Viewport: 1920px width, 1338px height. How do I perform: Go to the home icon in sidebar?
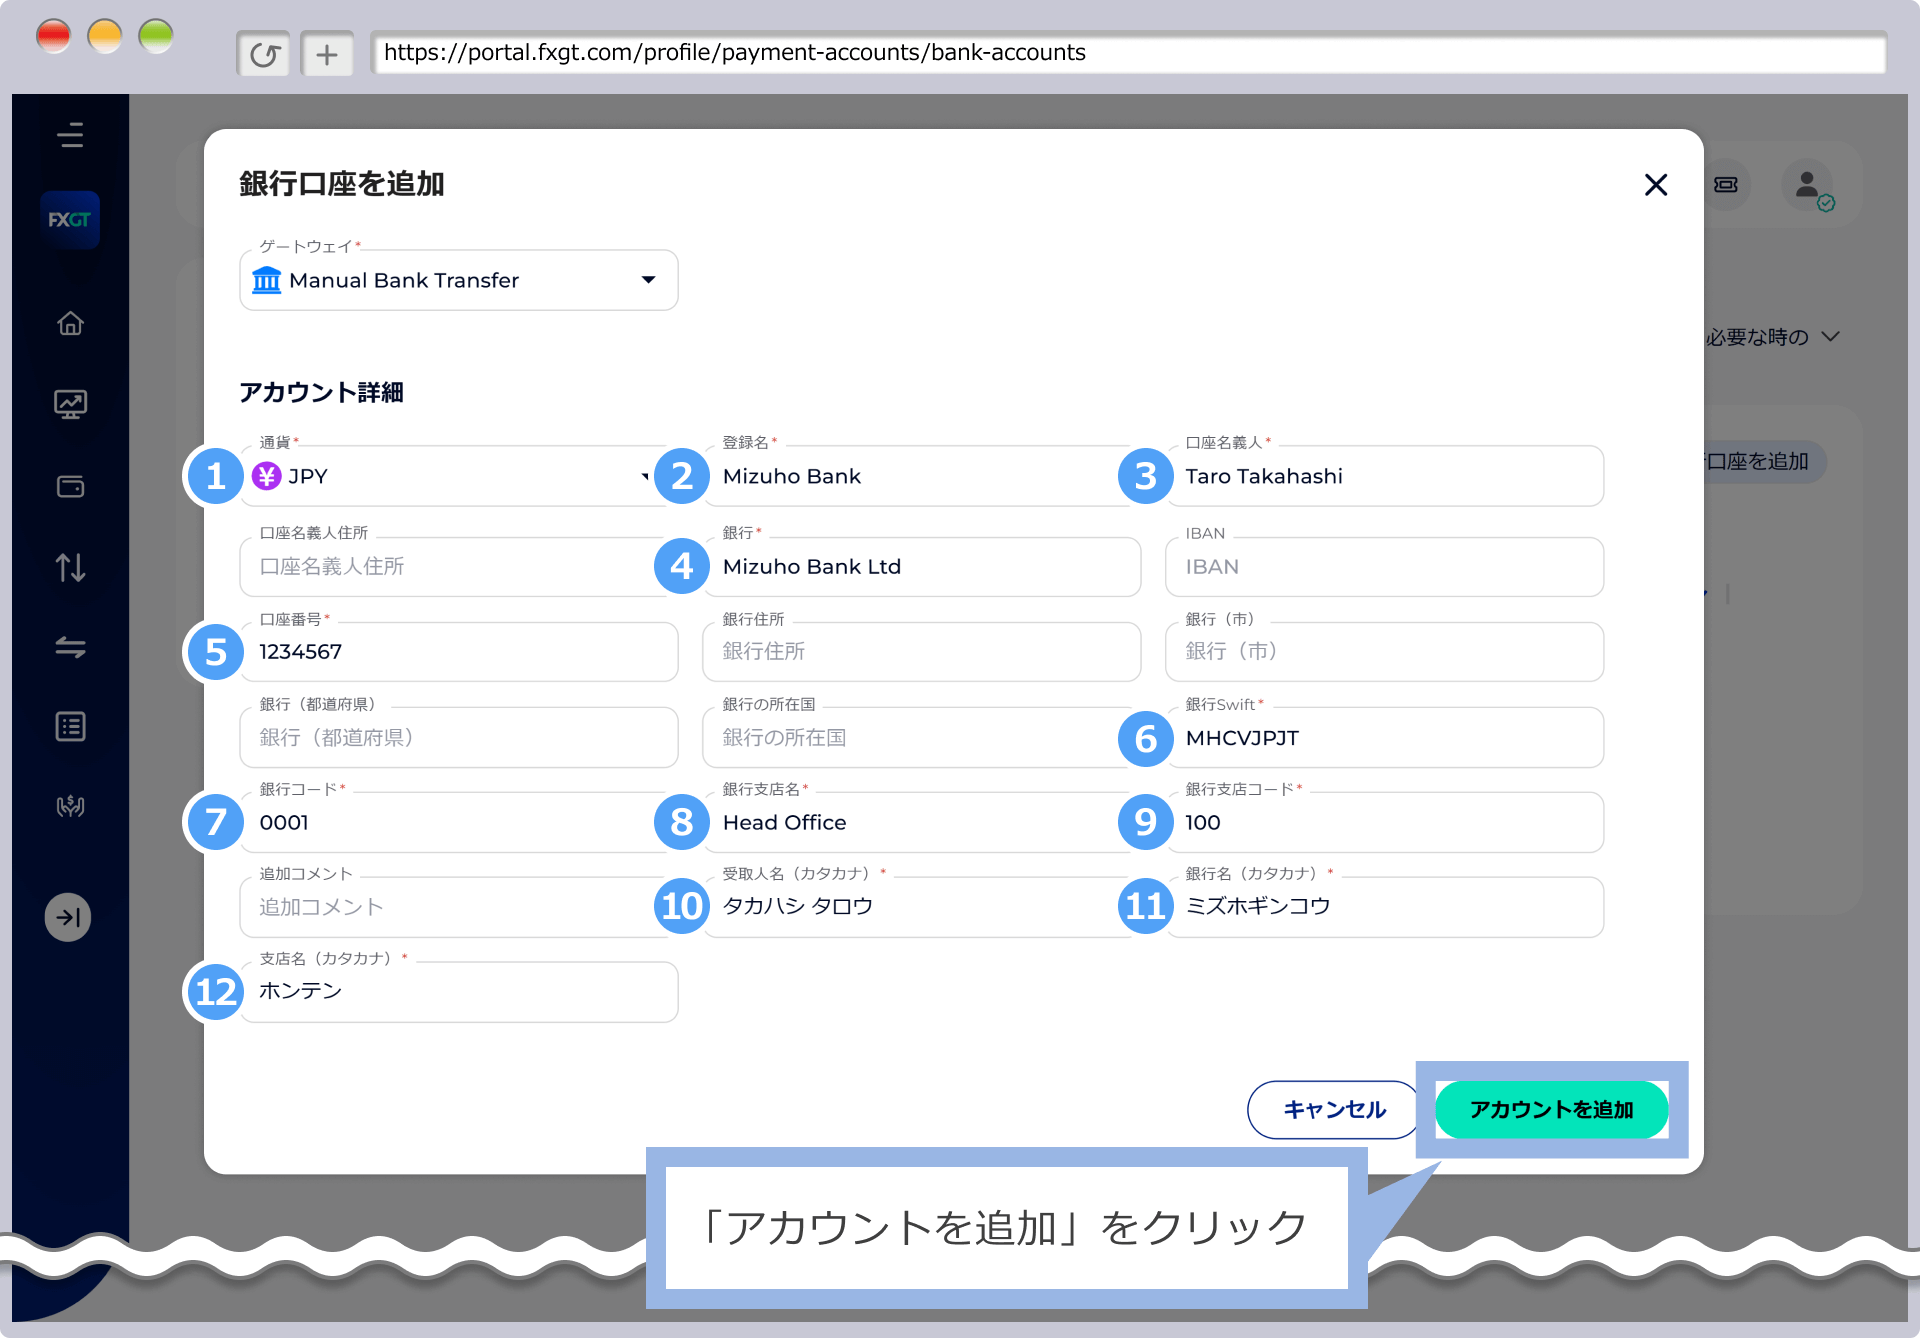pos(70,324)
